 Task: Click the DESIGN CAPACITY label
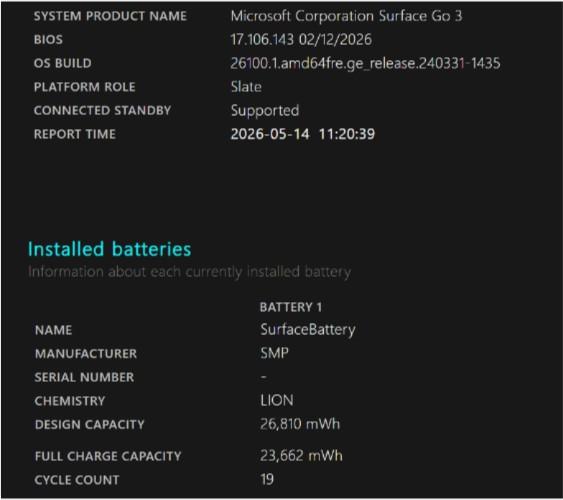coord(89,425)
